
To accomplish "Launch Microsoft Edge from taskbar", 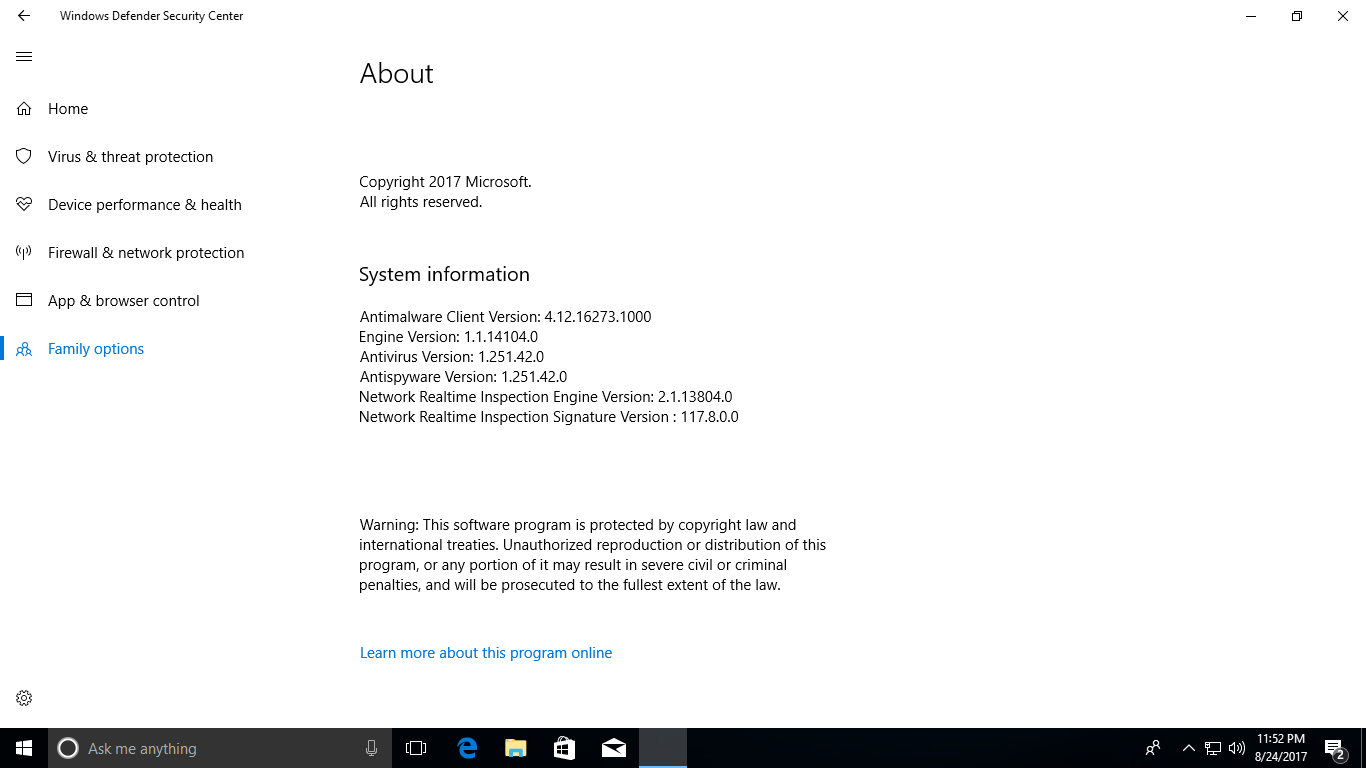I will pyautogui.click(x=467, y=748).
